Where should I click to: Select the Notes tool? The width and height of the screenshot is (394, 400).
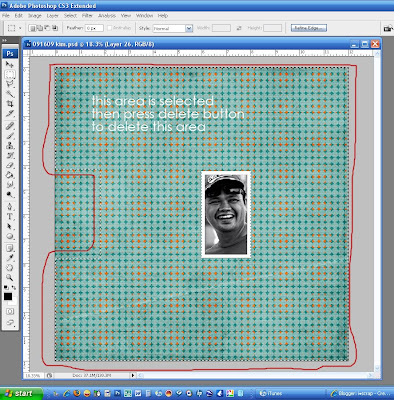[10, 248]
